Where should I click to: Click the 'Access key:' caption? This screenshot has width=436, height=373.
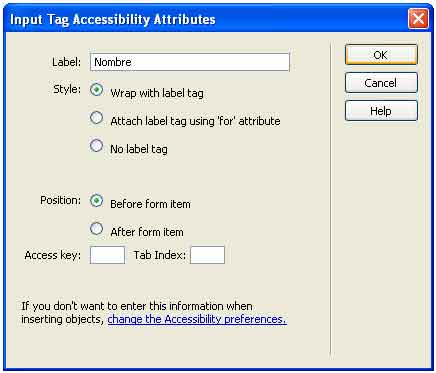point(53,255)
